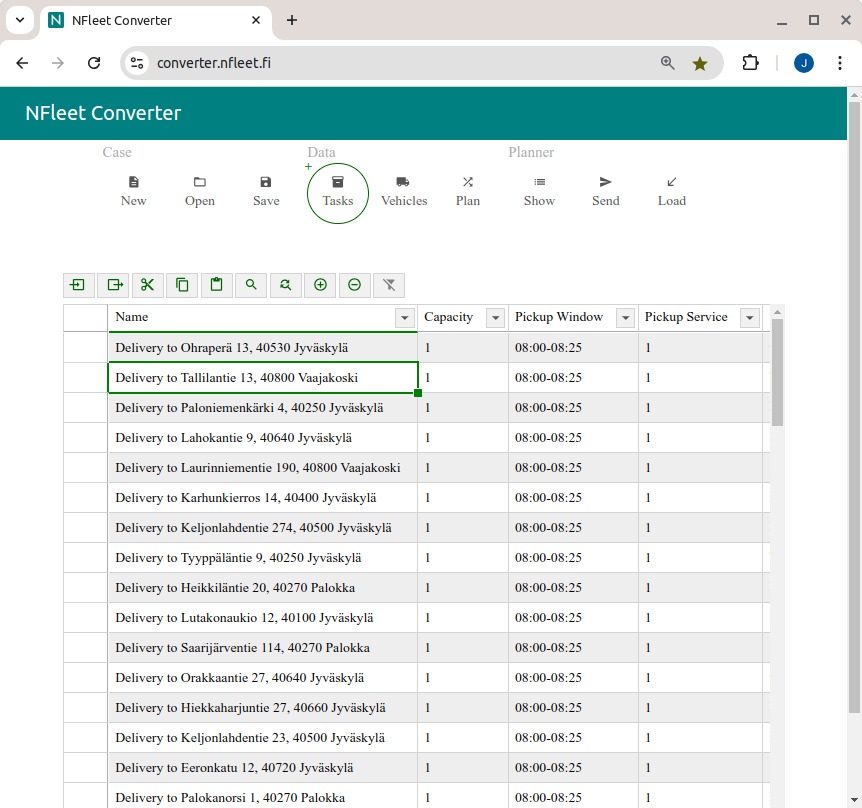The image size is (862, 808).
Task: Switch to the Vehicles data view
Action: click(404, 192)
